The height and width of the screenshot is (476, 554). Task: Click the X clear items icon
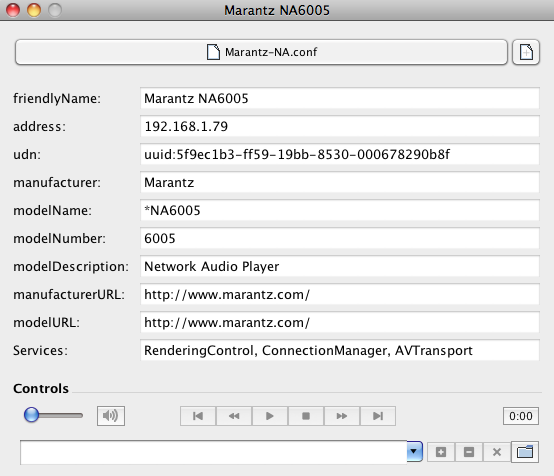[x=497, y=452]
